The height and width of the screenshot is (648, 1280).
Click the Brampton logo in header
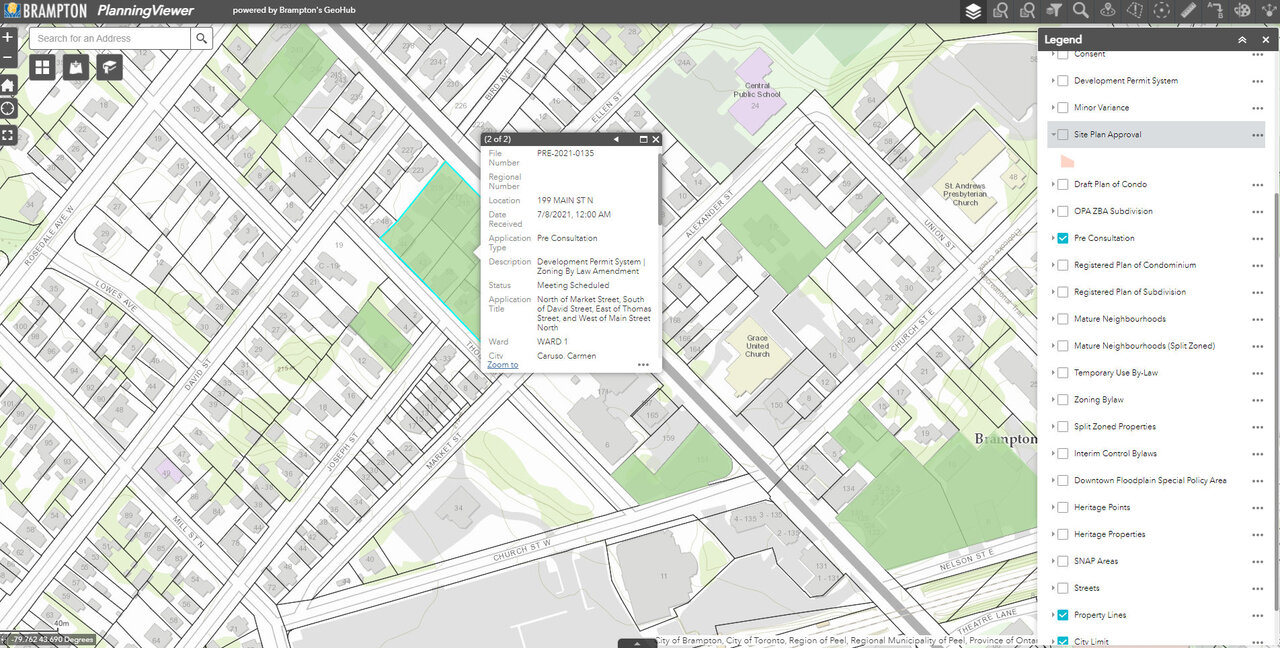point(44,11)
